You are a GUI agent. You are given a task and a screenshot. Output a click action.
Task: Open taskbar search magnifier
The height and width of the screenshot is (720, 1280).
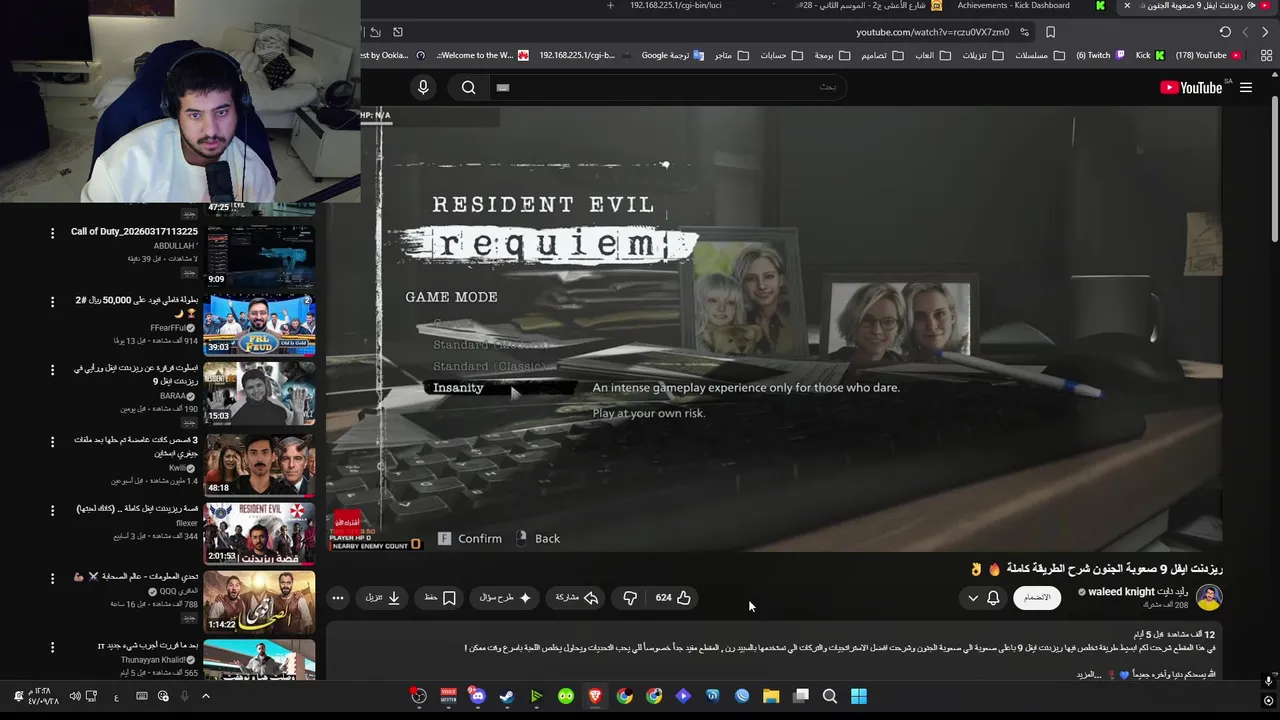[830, 696]
